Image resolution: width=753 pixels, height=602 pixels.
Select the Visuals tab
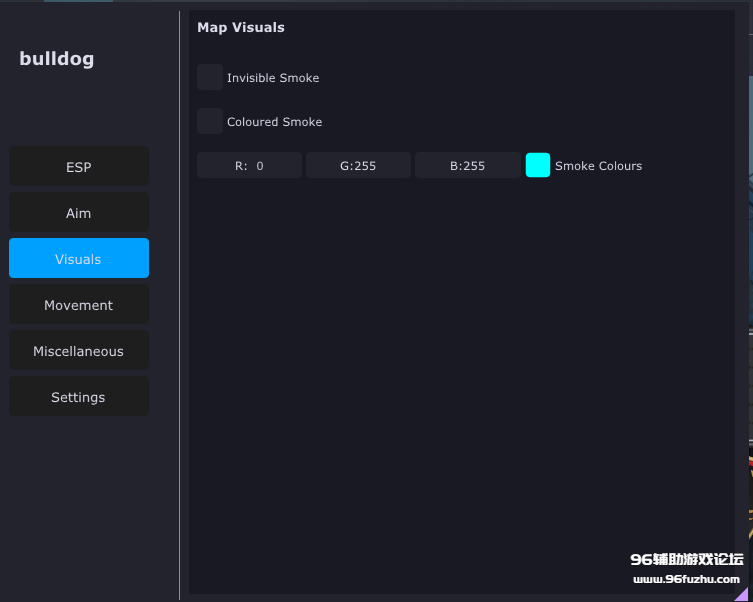pyautogui.click(x=79, y=259)
